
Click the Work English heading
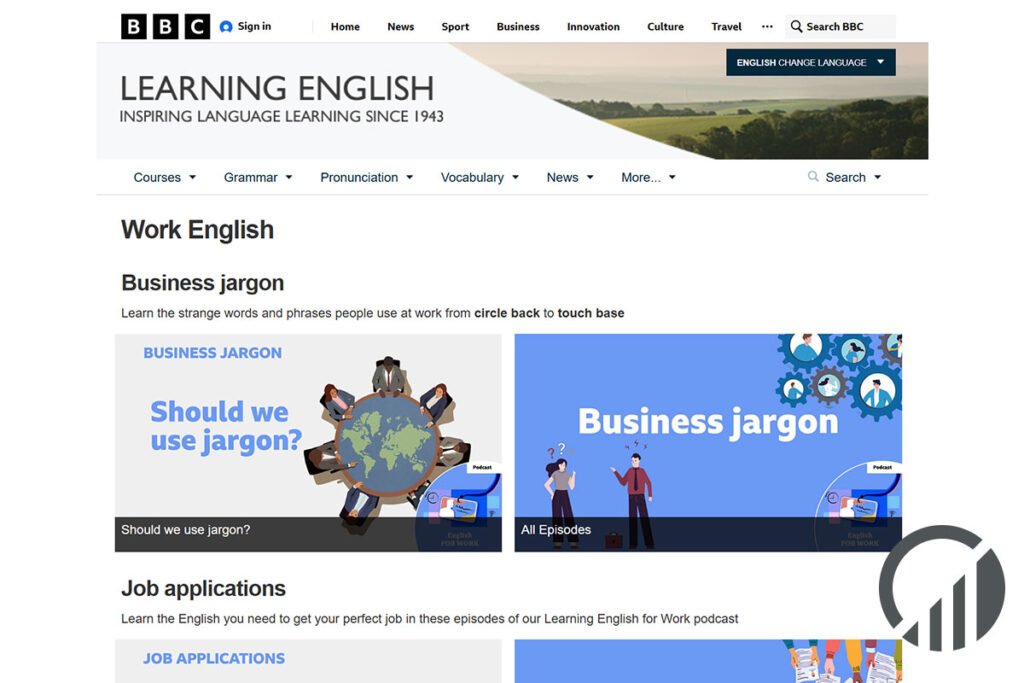[197, 230]
